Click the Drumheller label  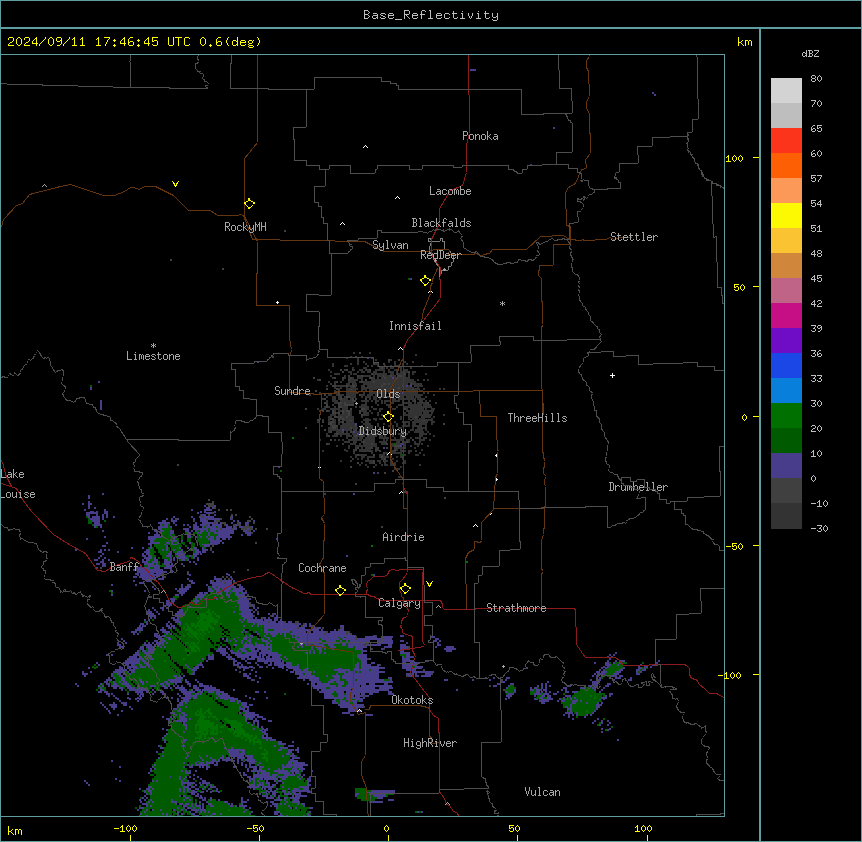[x=638, y=487]
